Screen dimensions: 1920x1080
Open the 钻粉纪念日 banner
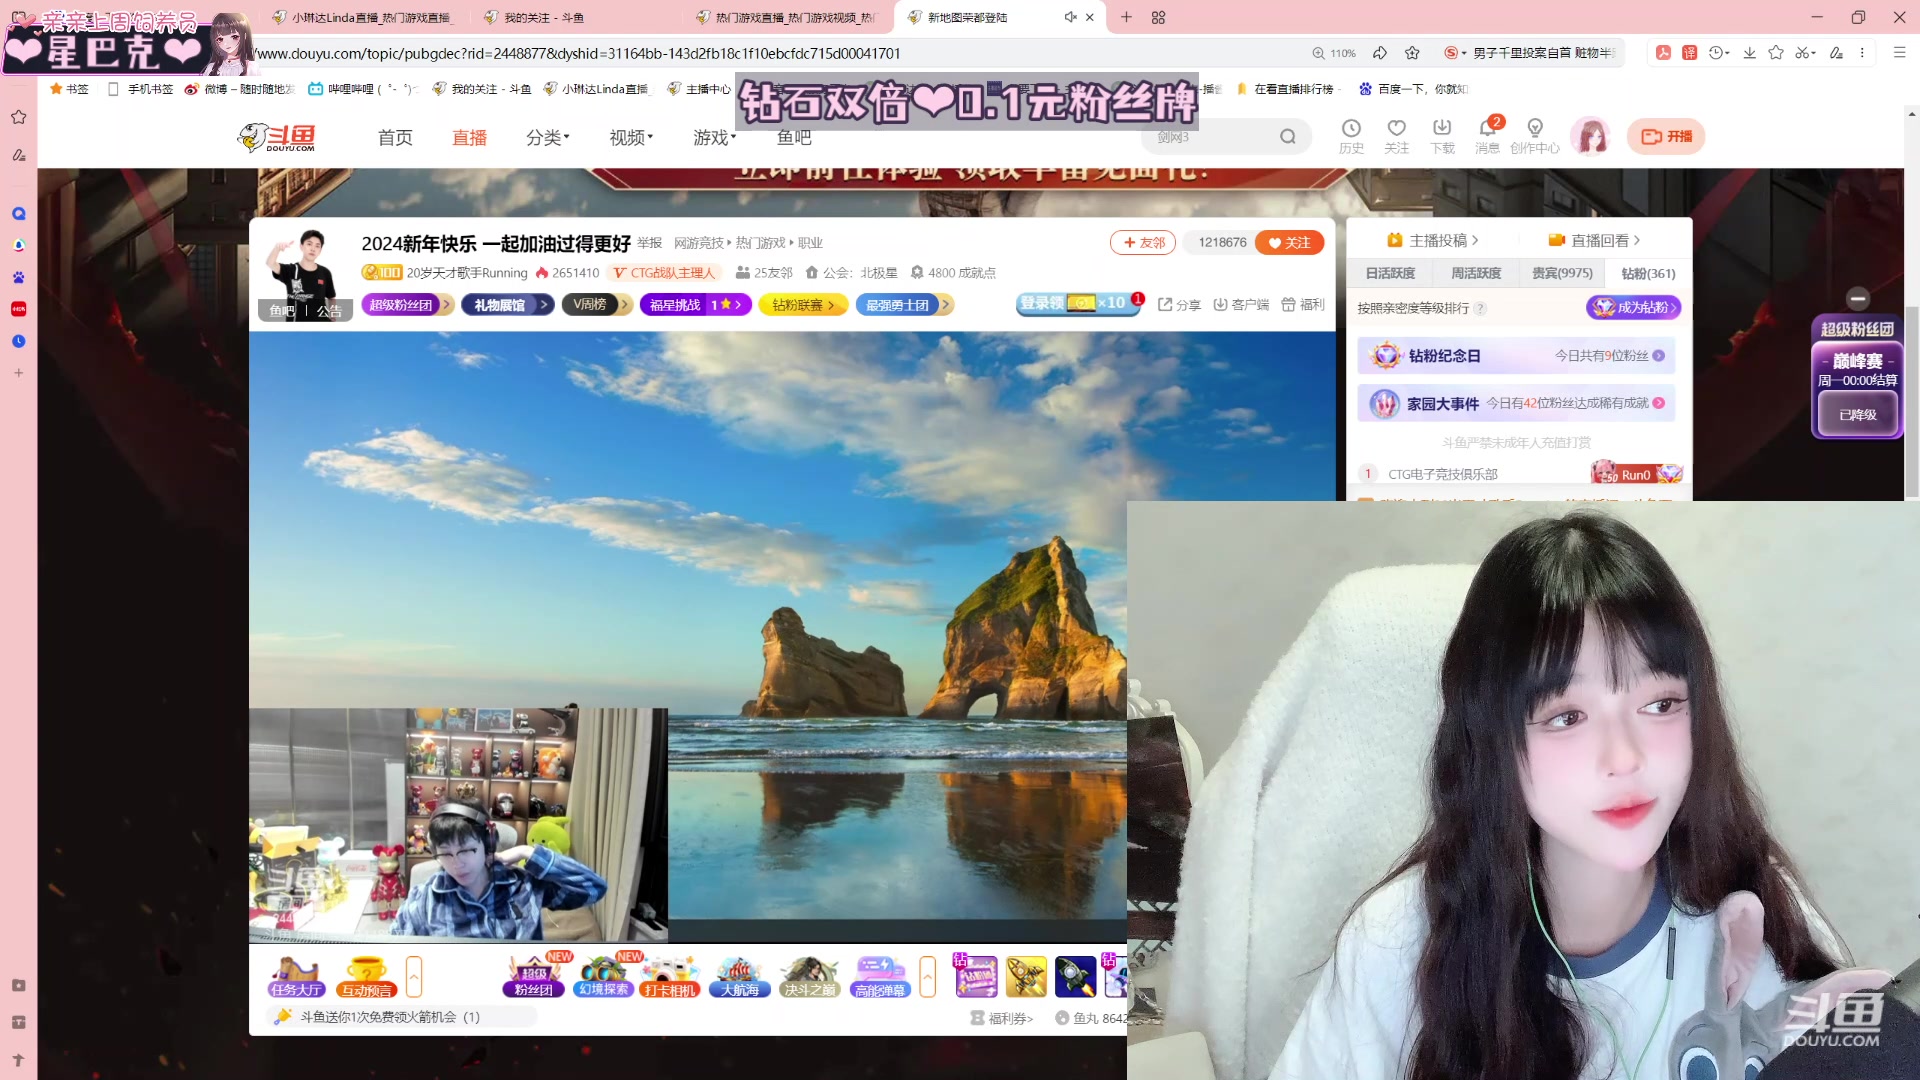click(1516, 355)
